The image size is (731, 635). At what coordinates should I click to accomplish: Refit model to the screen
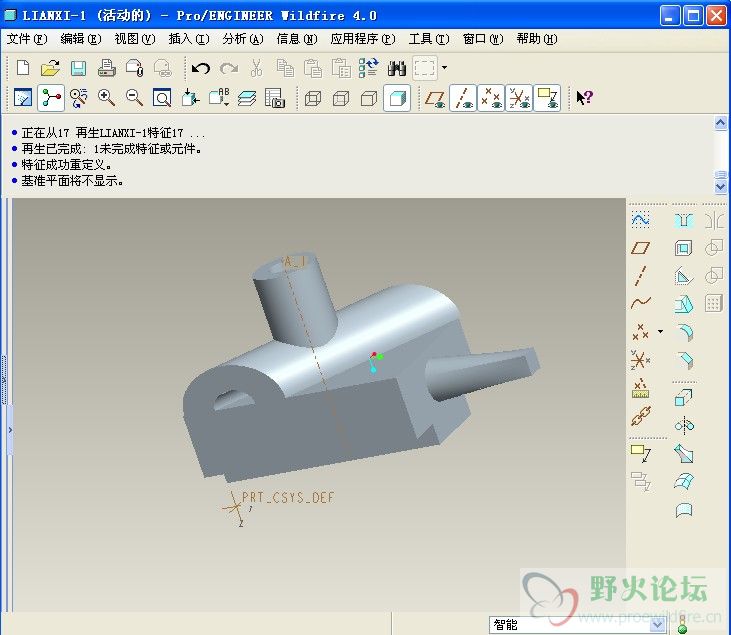click(x=162, y=98)
